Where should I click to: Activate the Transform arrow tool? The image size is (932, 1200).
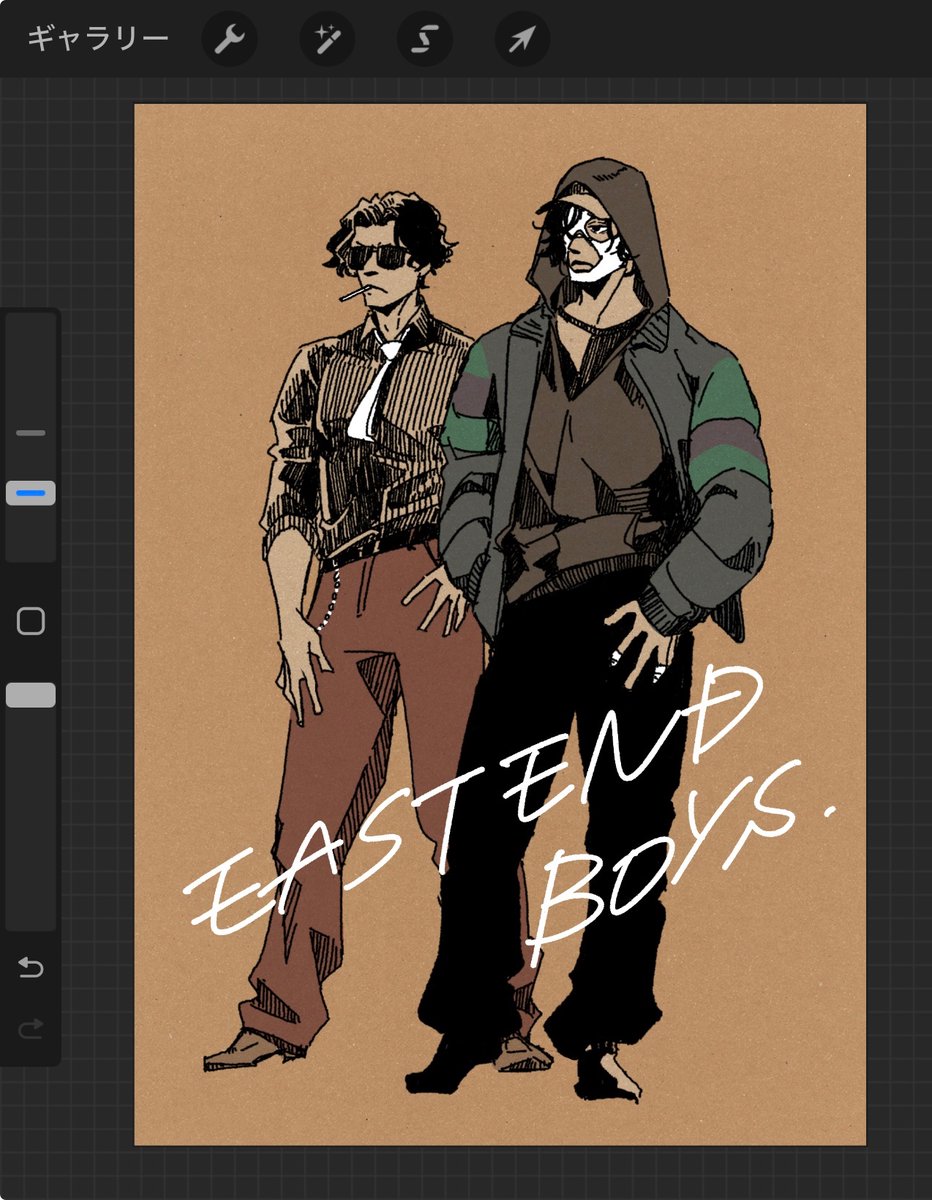coord(522,40)
